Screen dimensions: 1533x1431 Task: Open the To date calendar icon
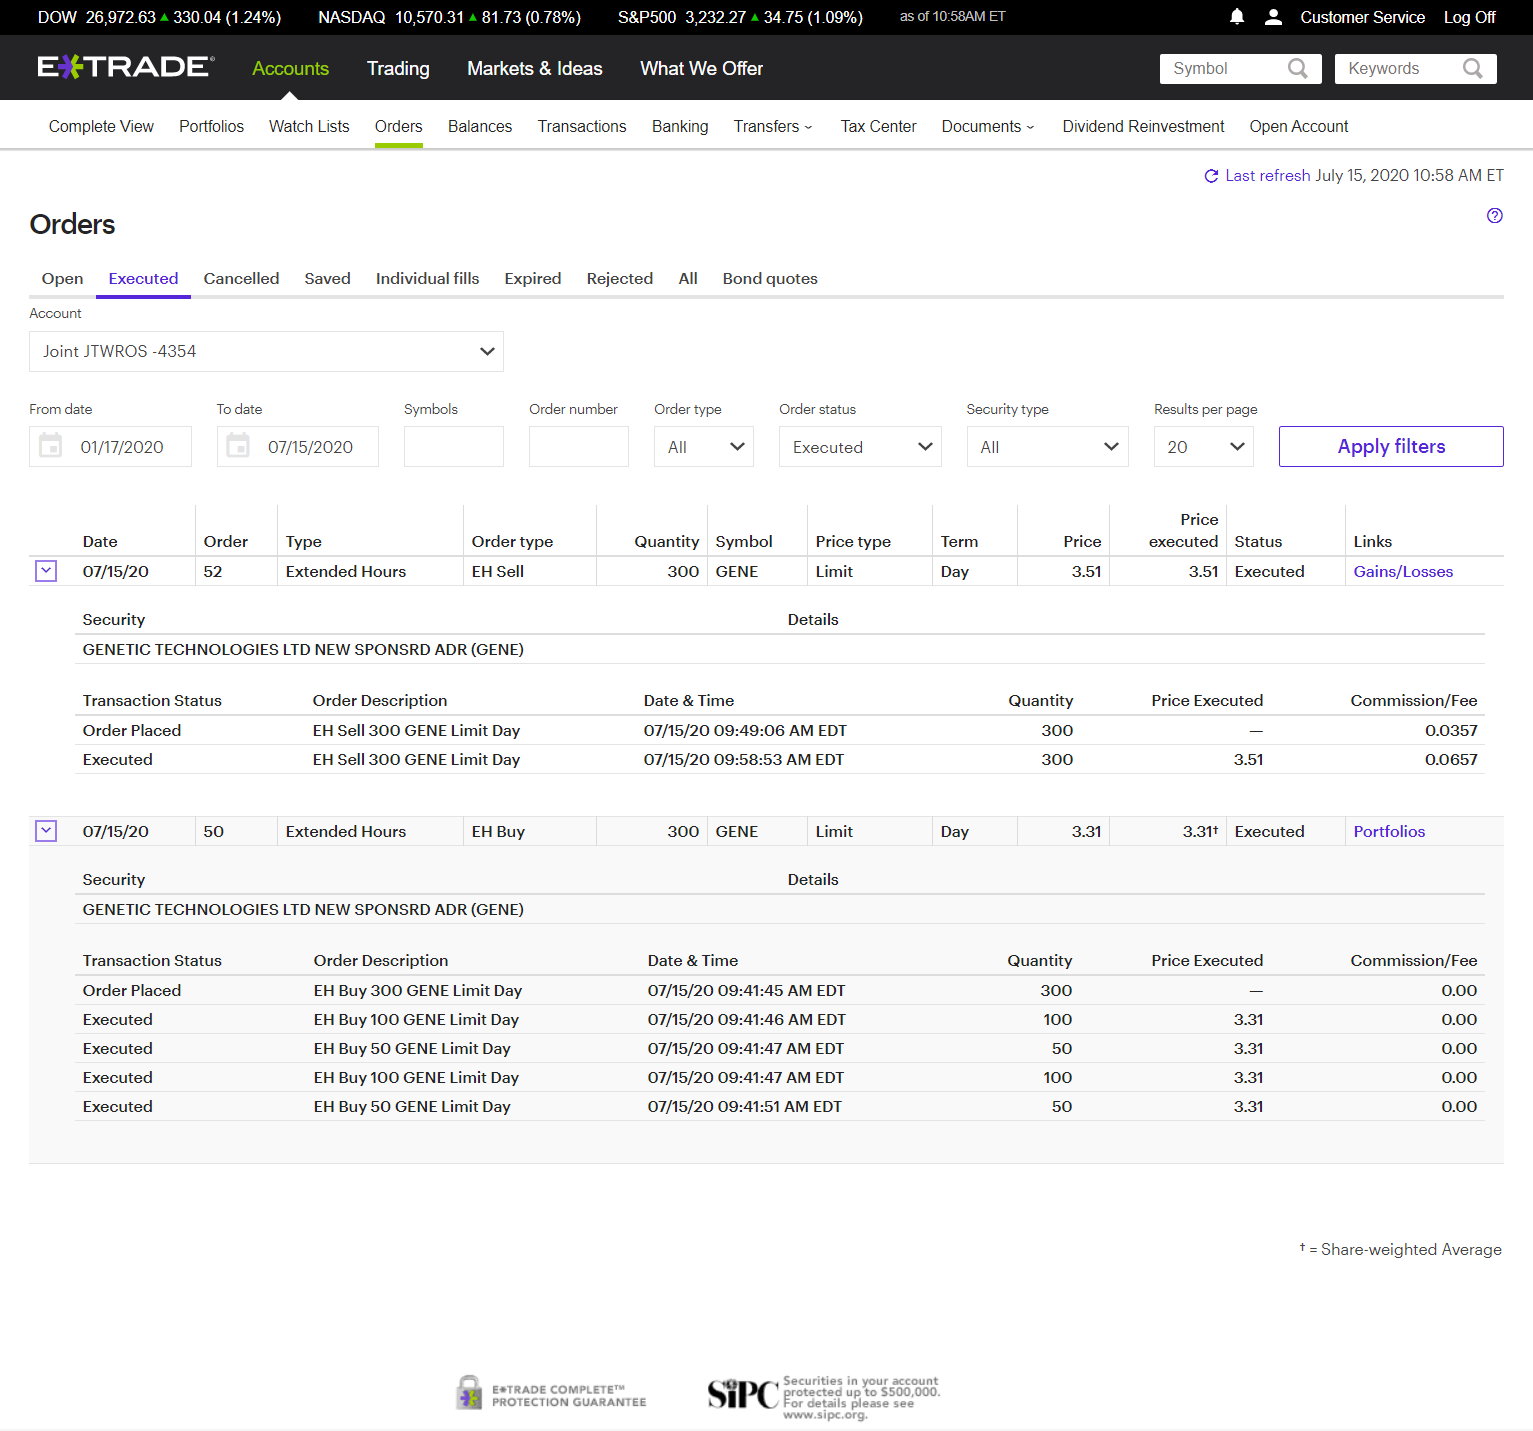coord(238,446)
